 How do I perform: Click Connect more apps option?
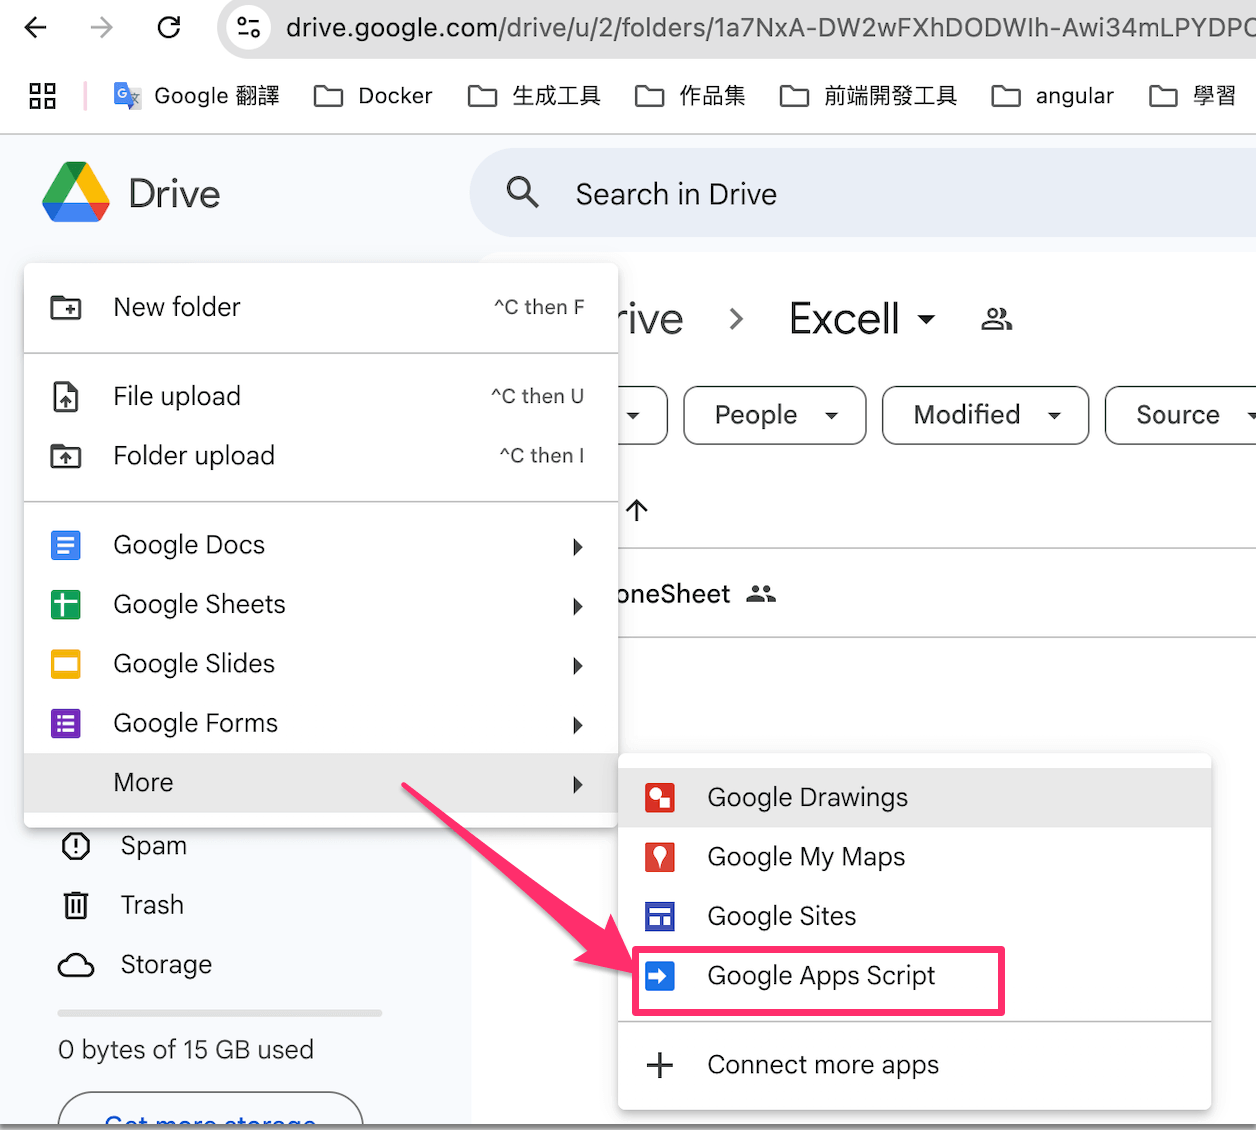pos(822,1065)
